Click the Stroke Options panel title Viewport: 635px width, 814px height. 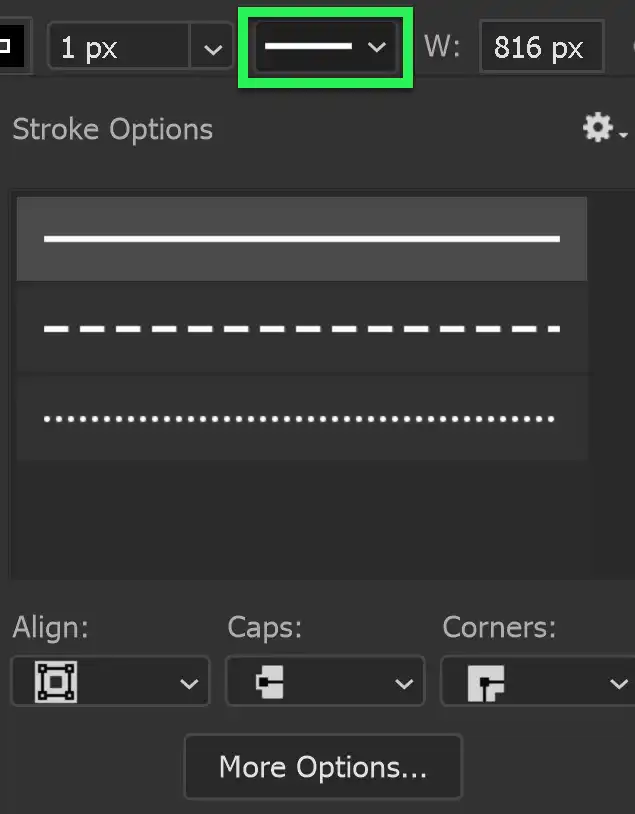112,129
